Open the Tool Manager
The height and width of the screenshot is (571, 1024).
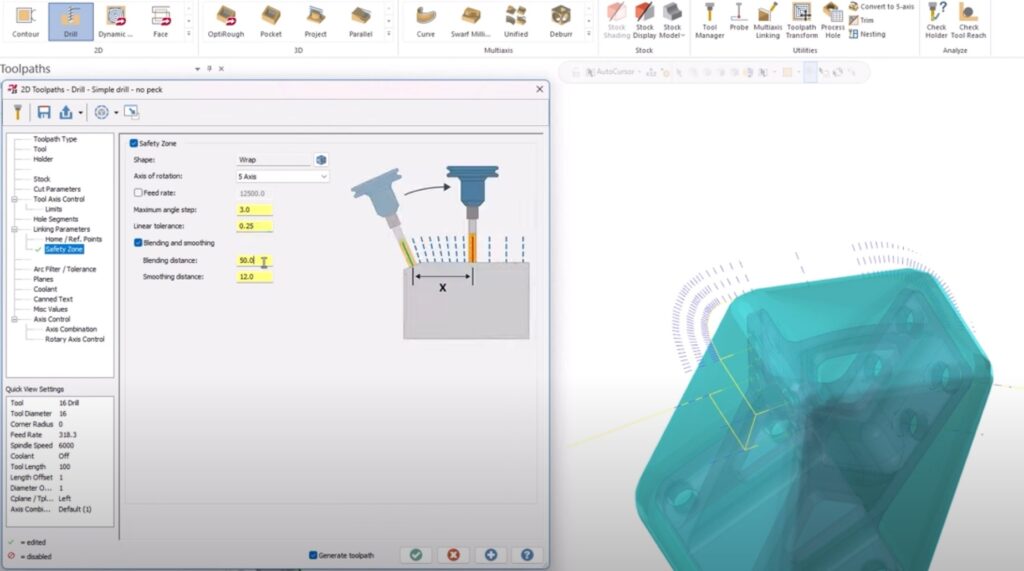710,21
